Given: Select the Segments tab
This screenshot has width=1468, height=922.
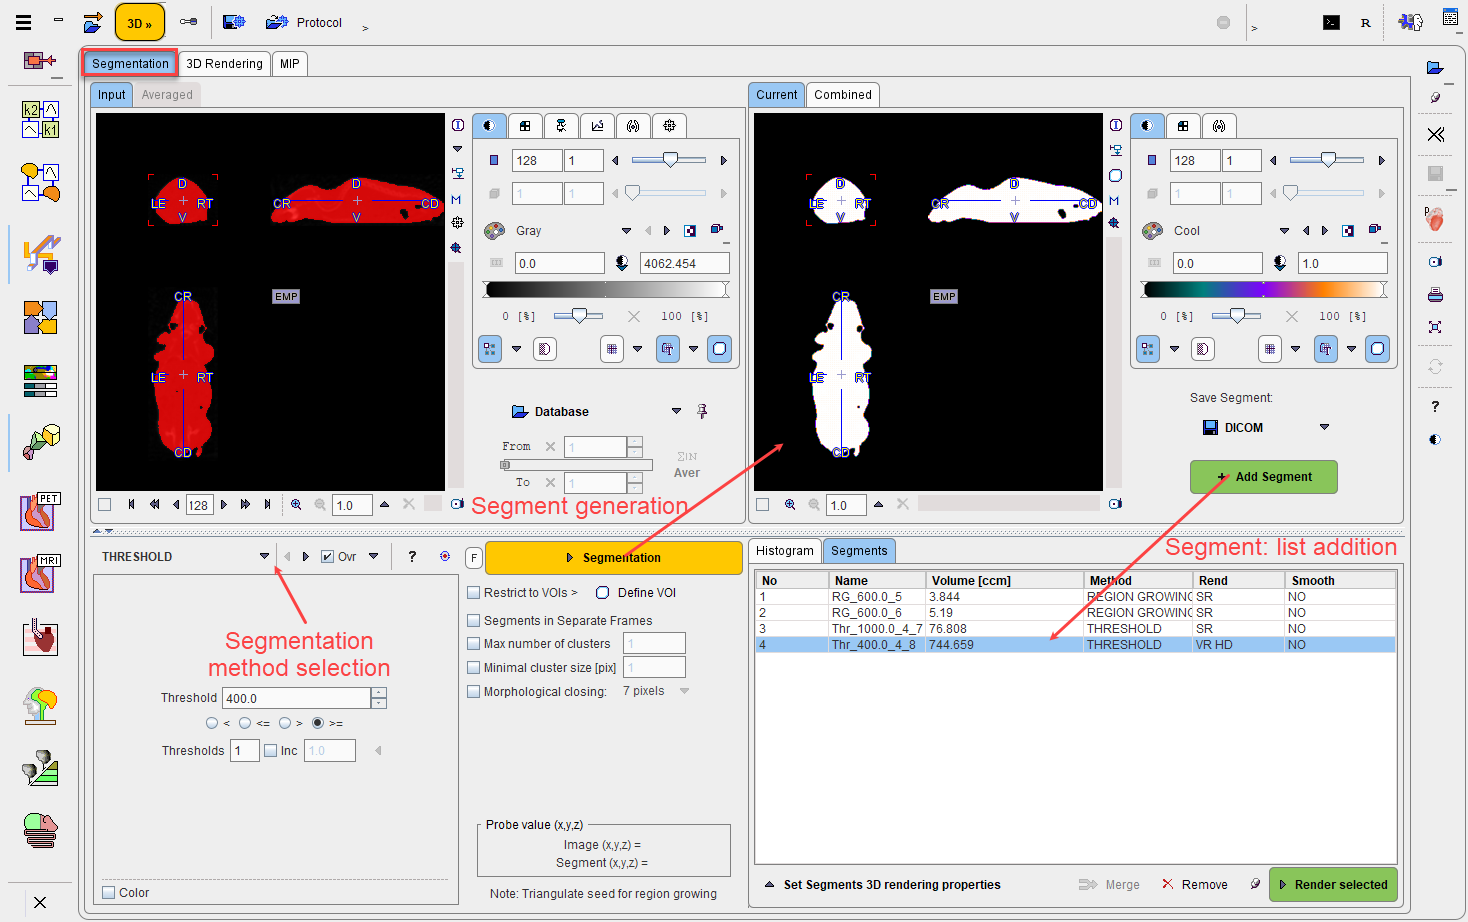Looking at the screenshot, I should (x=859, y=551).
